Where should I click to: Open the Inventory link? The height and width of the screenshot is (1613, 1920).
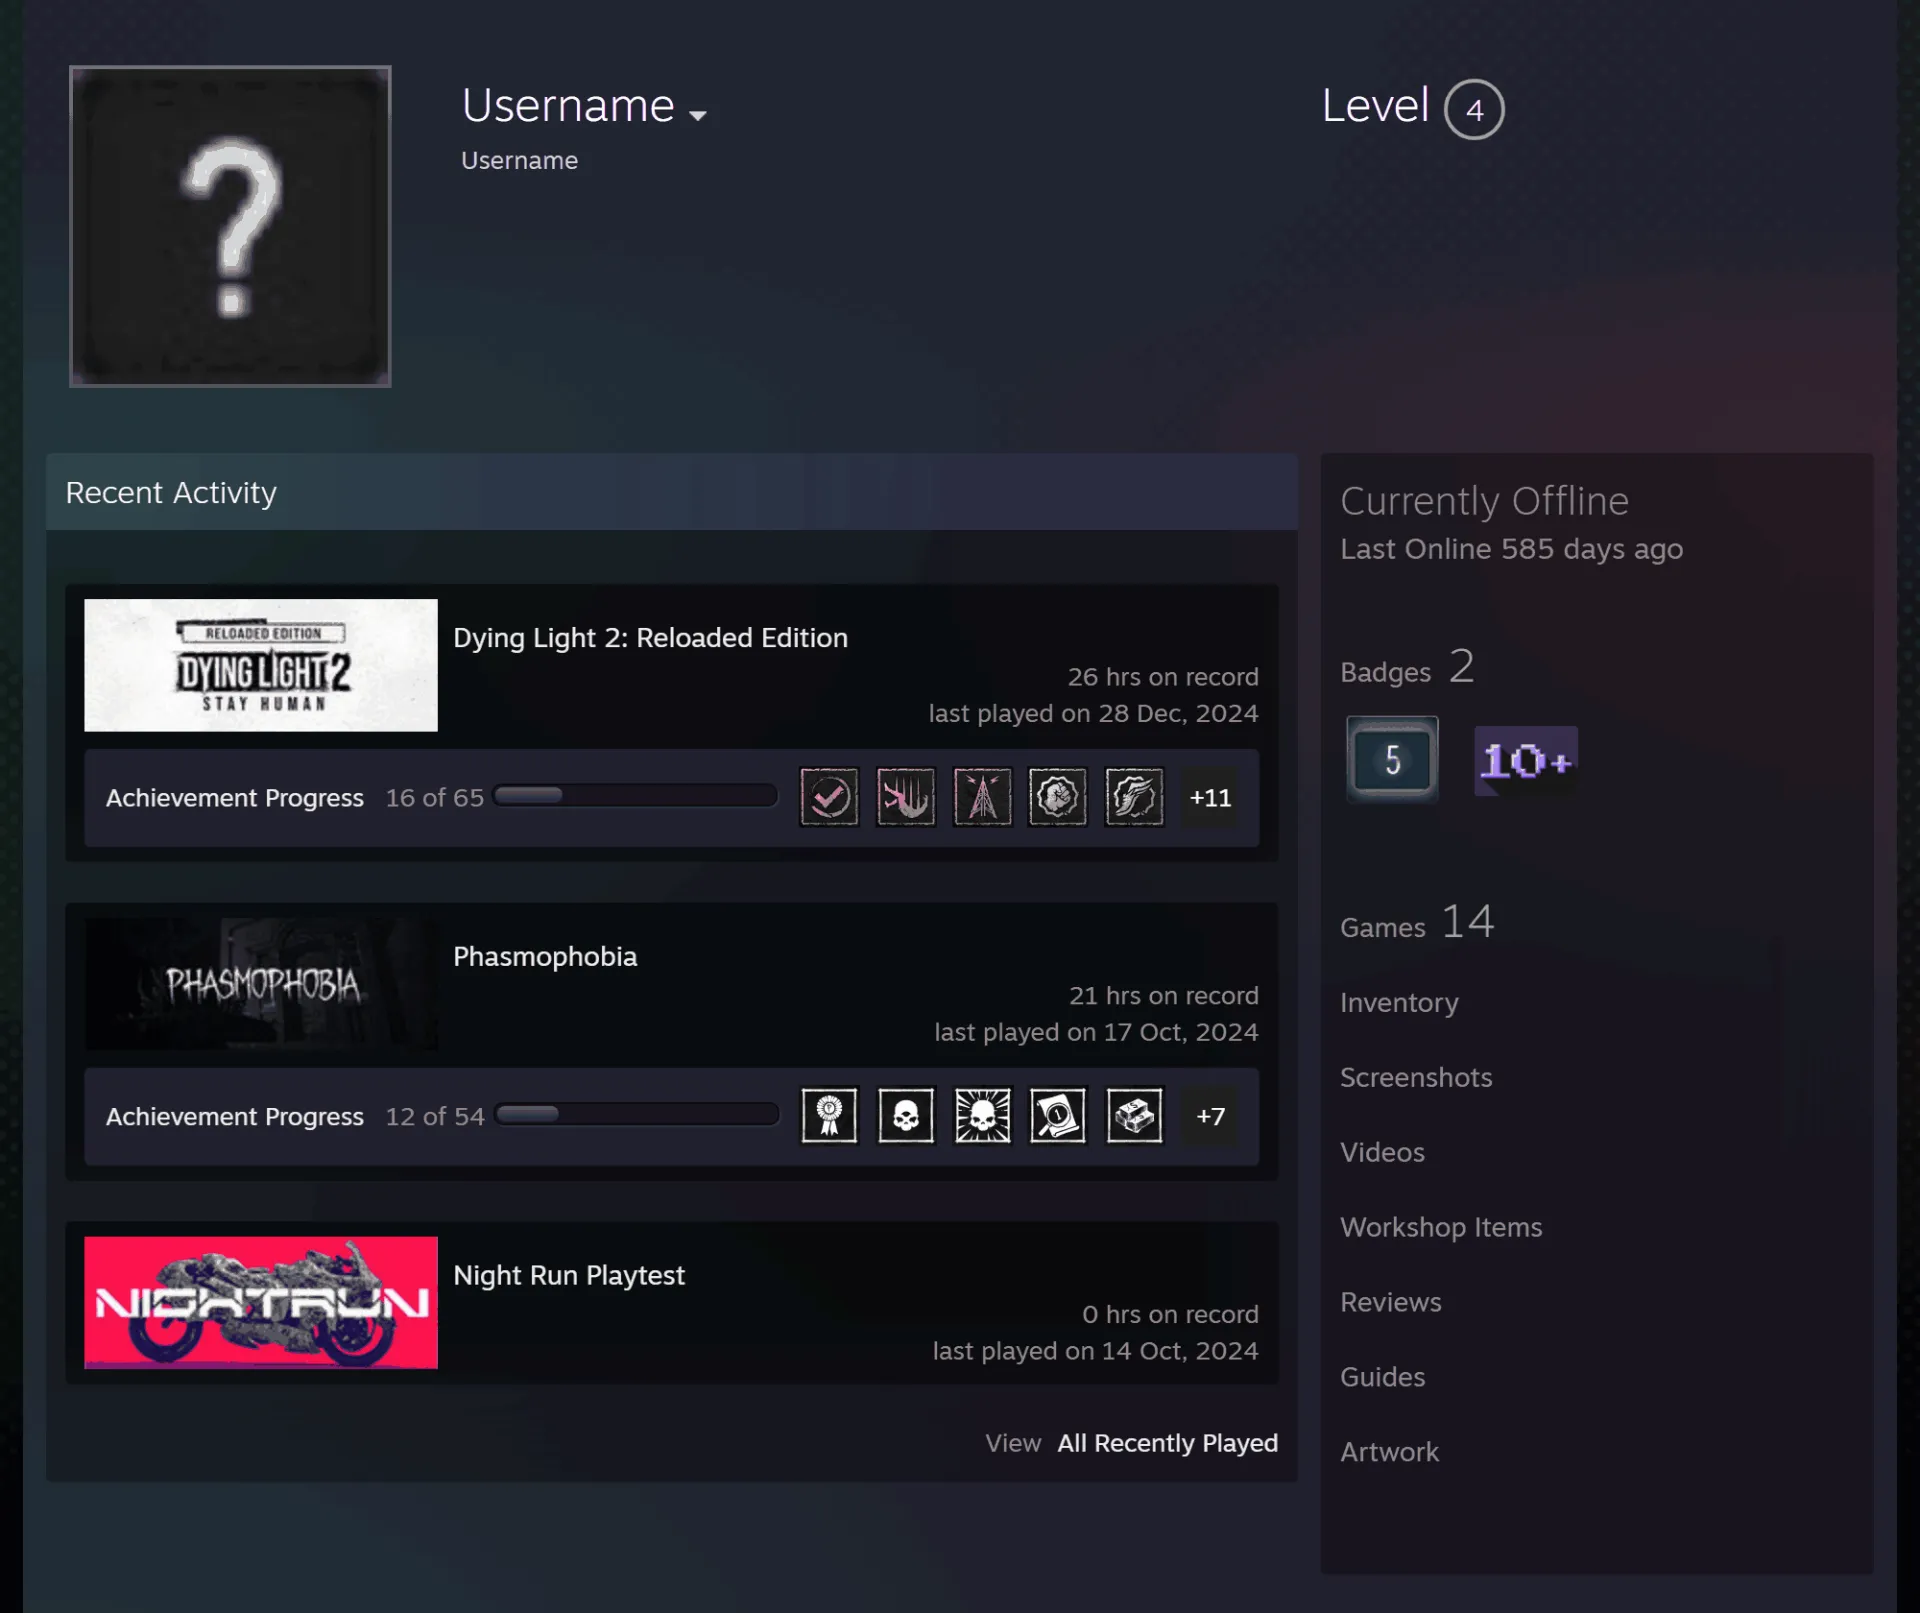[1399, 1002]
